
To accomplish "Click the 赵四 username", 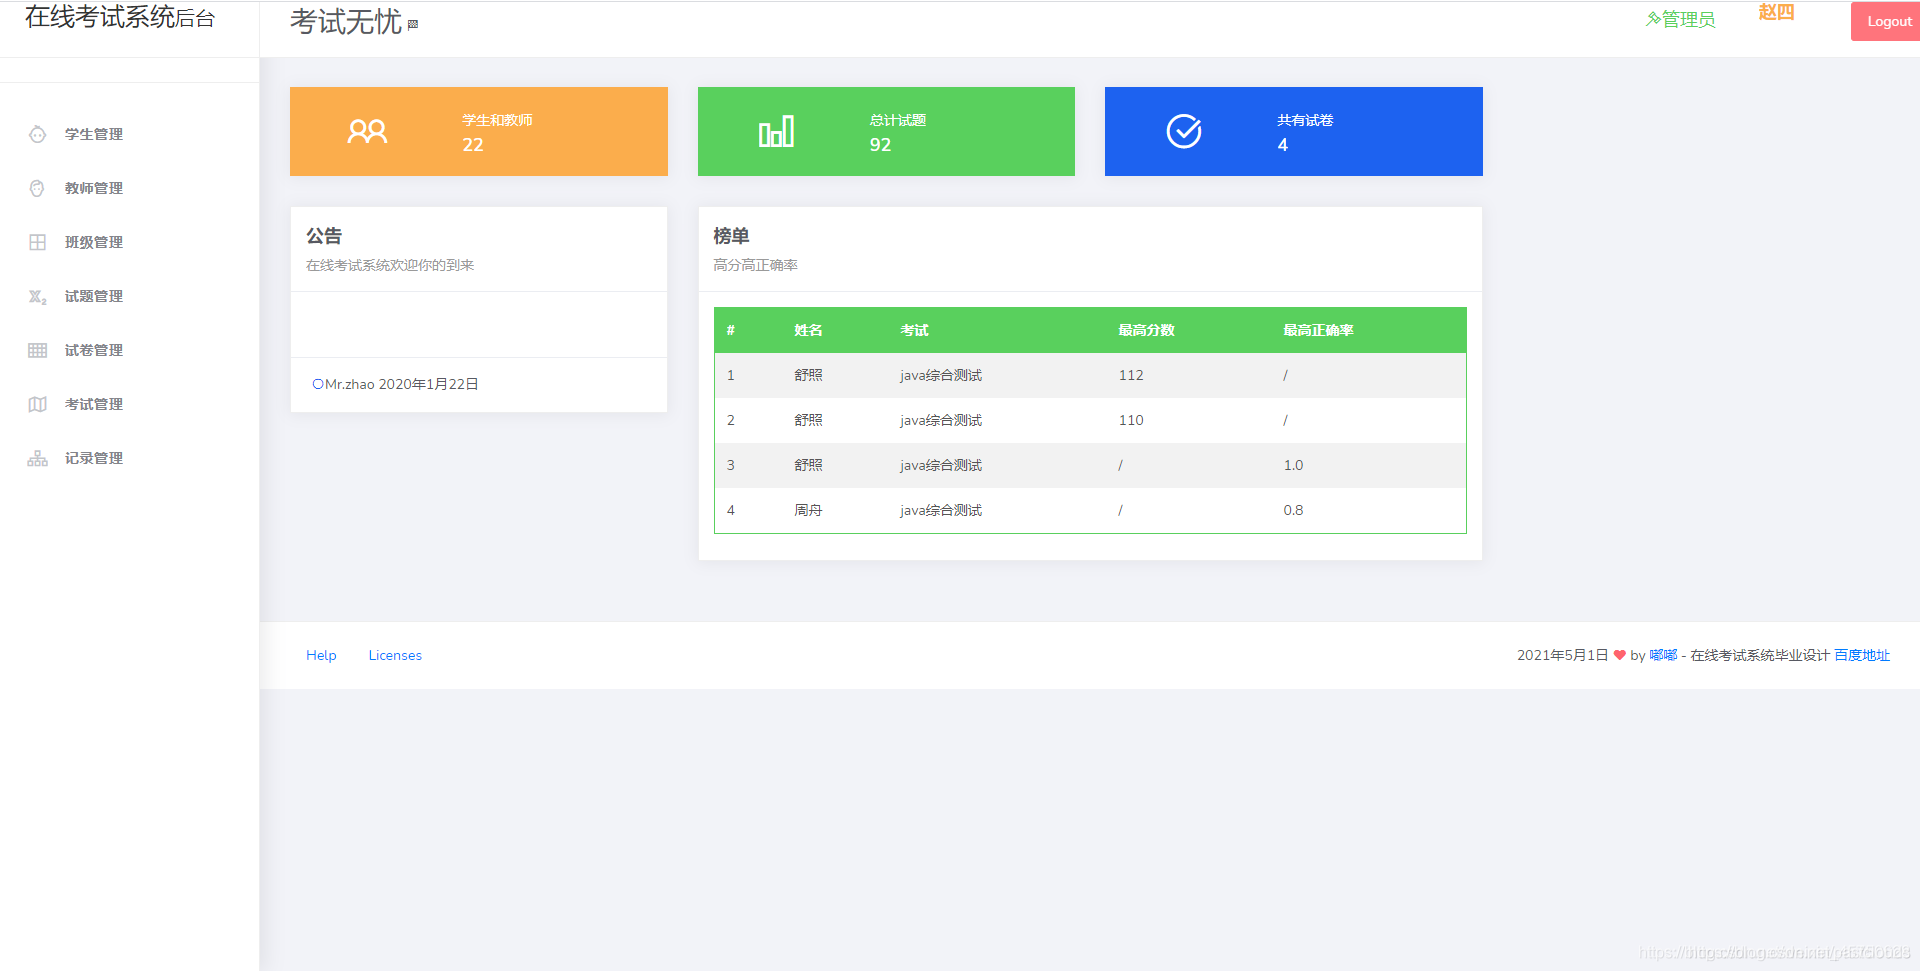I will tap(1776, 12).
